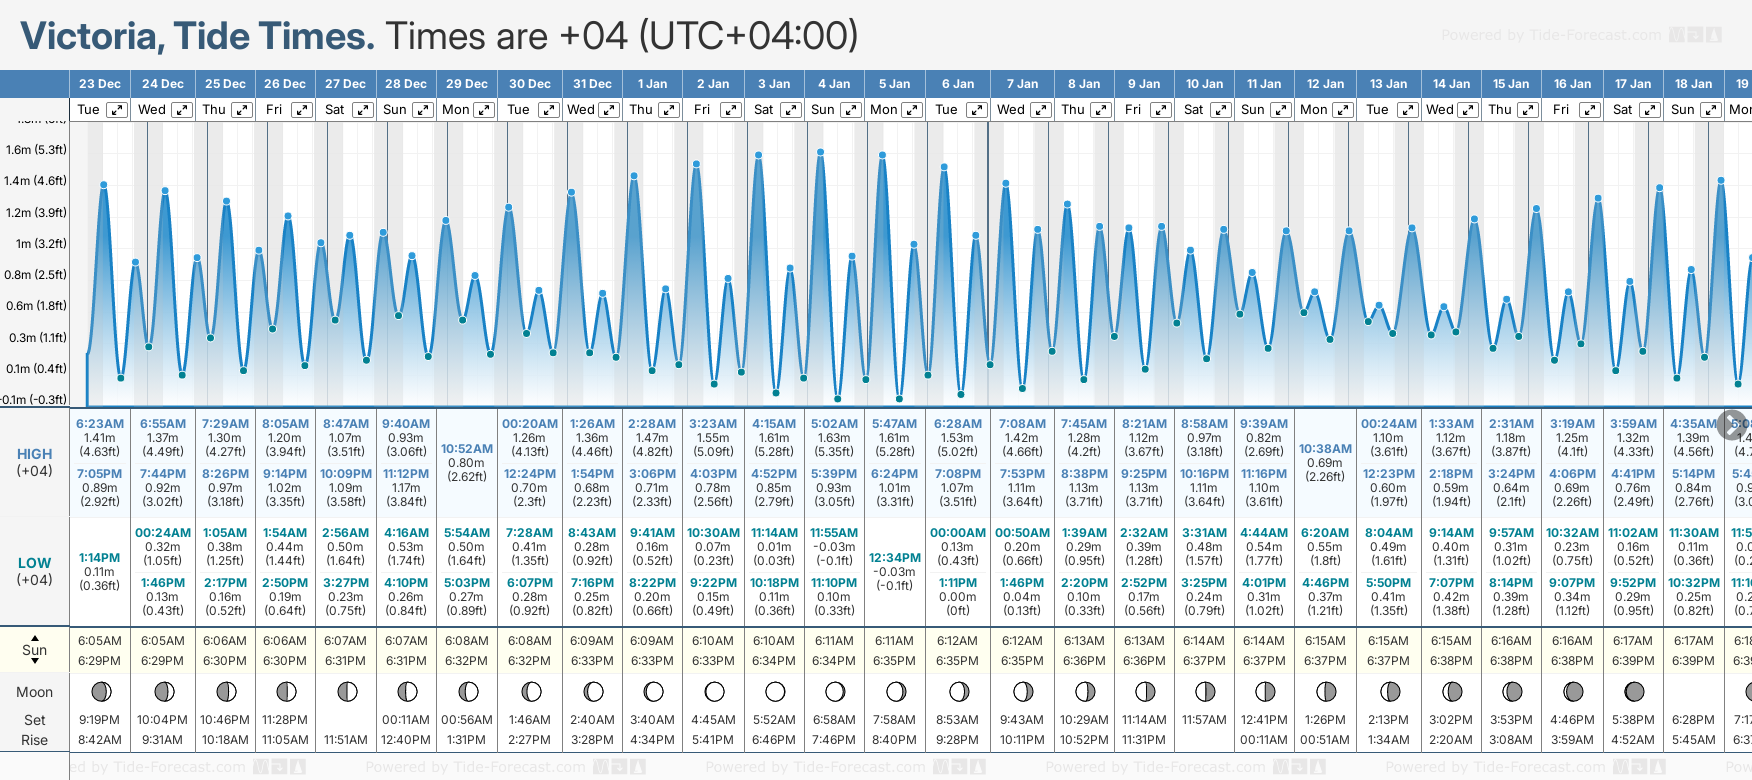Click the Sun row down arrow
This screenshot has width=1752, height=780.
(x=35, y=663)
